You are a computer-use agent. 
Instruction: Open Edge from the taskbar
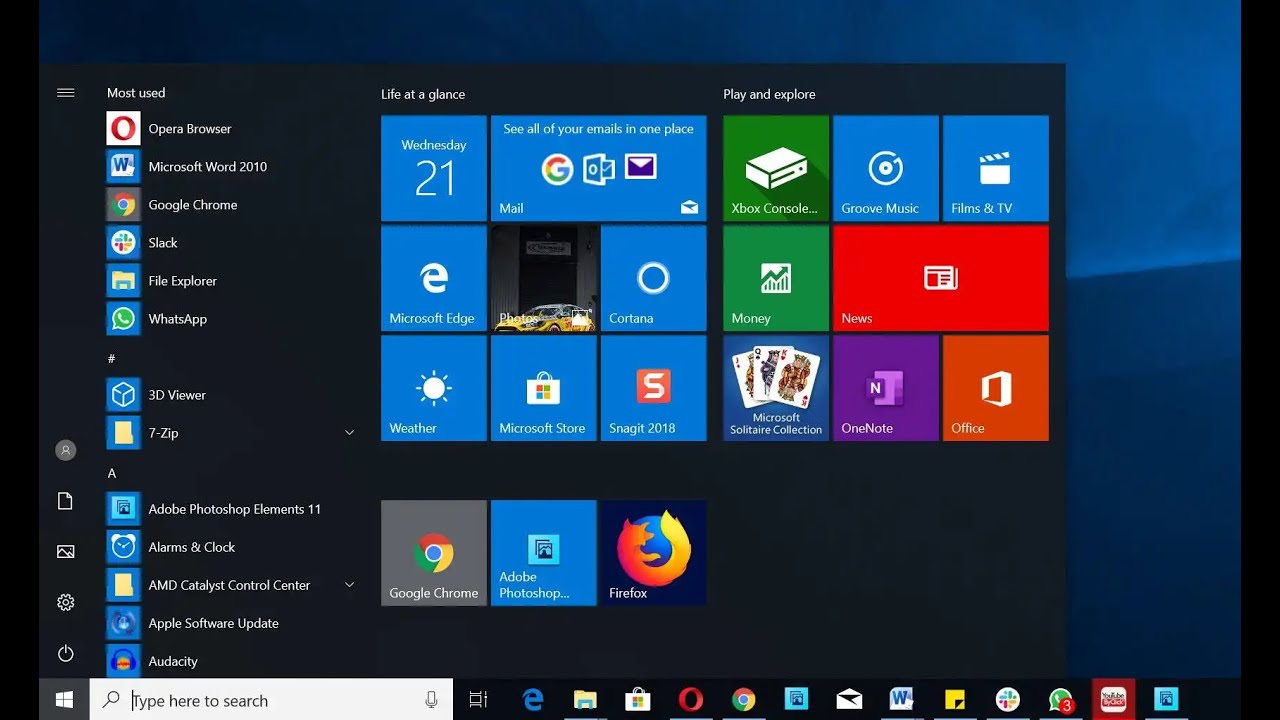tap(532, 700)
